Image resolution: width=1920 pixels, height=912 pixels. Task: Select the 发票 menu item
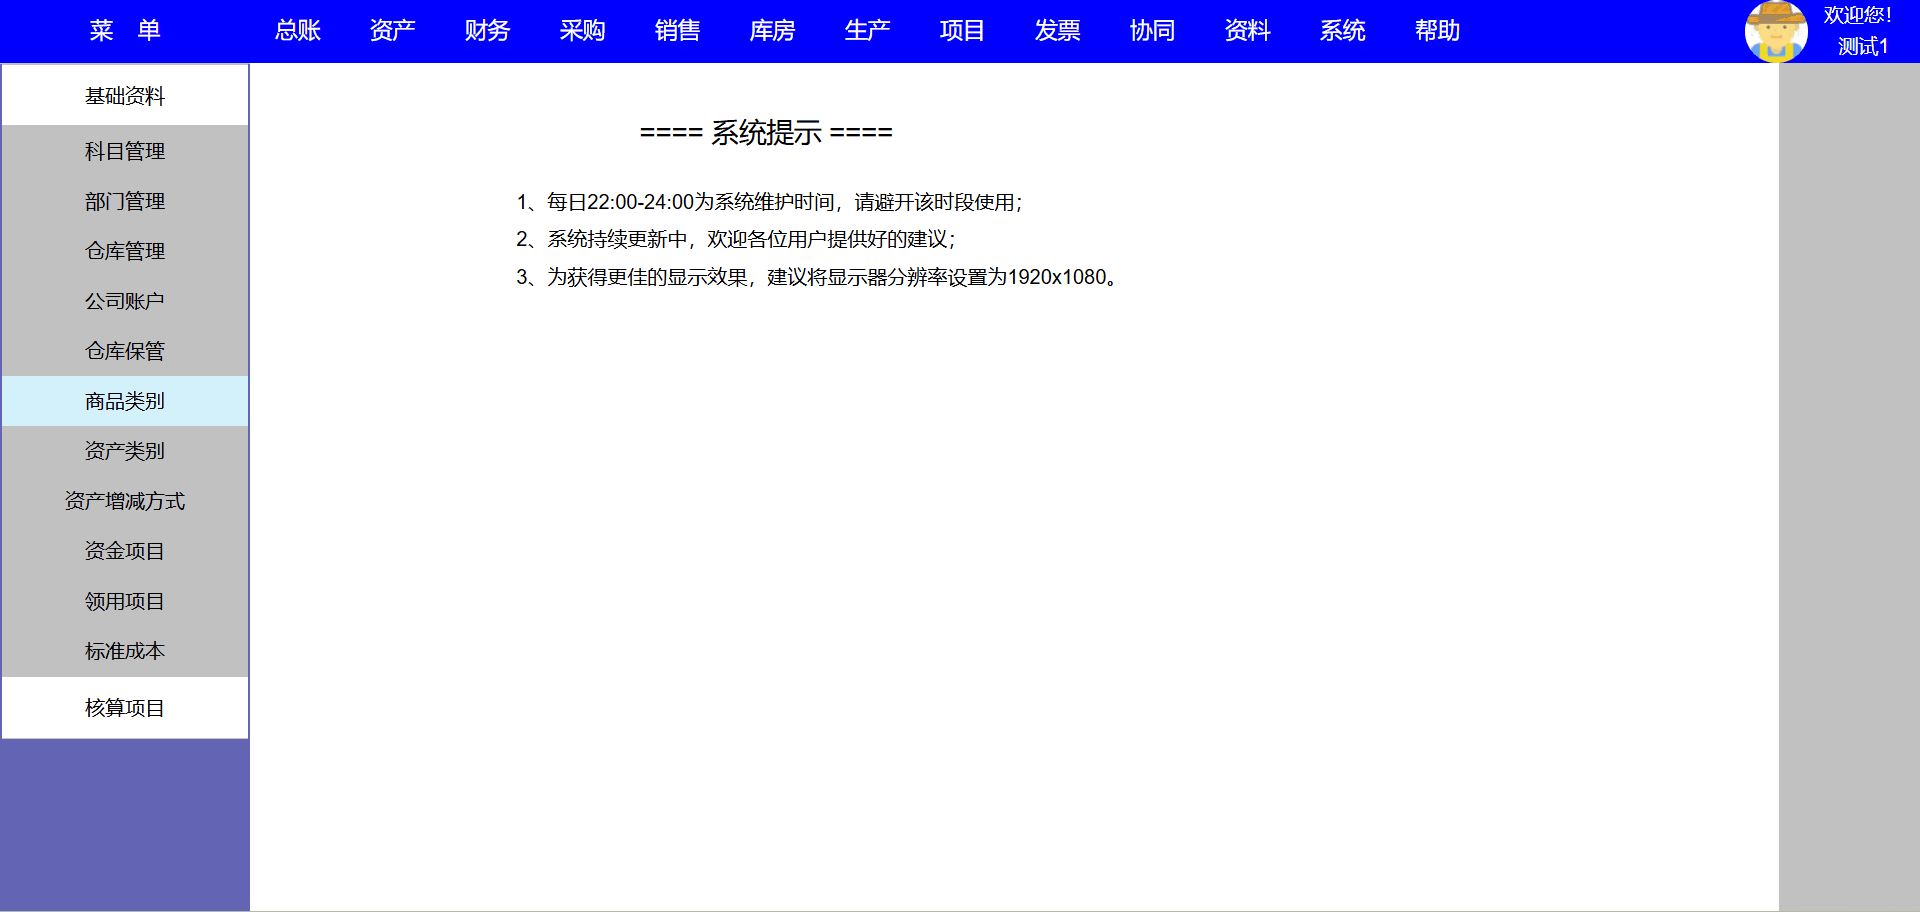point(1058,31)
